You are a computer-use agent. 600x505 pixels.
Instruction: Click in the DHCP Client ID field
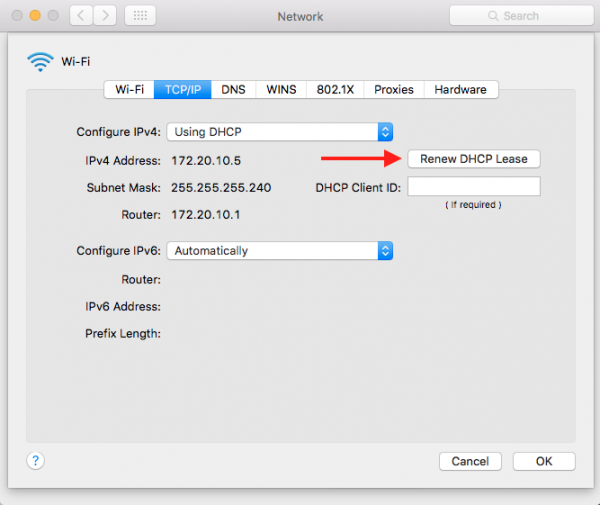pyautogui.click(x=474, y=186)
